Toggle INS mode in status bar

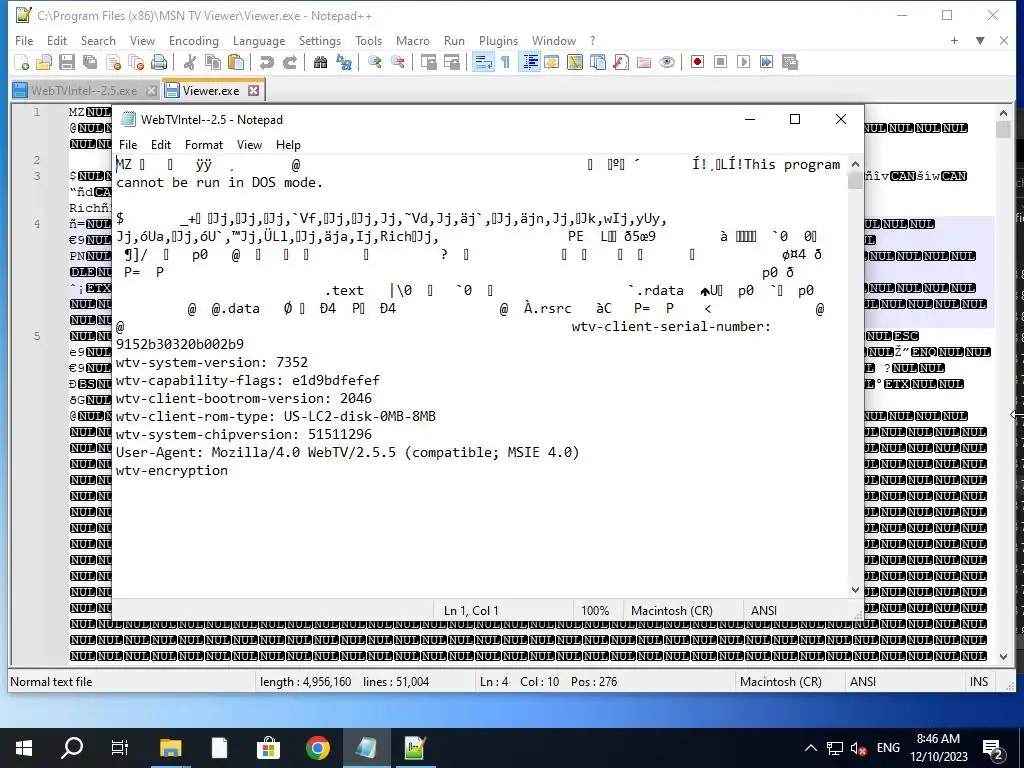(x=978, y=682)
